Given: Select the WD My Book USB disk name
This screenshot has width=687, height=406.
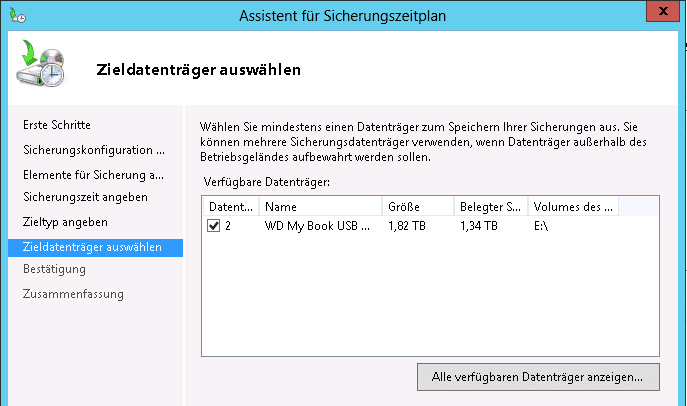Looking at the screenshot, I should click(x=317, y=226).
